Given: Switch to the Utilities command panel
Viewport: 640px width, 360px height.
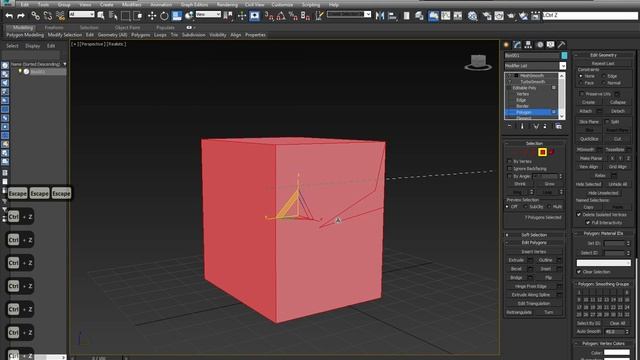Looking at the screenshot, I should click(562, 44).
